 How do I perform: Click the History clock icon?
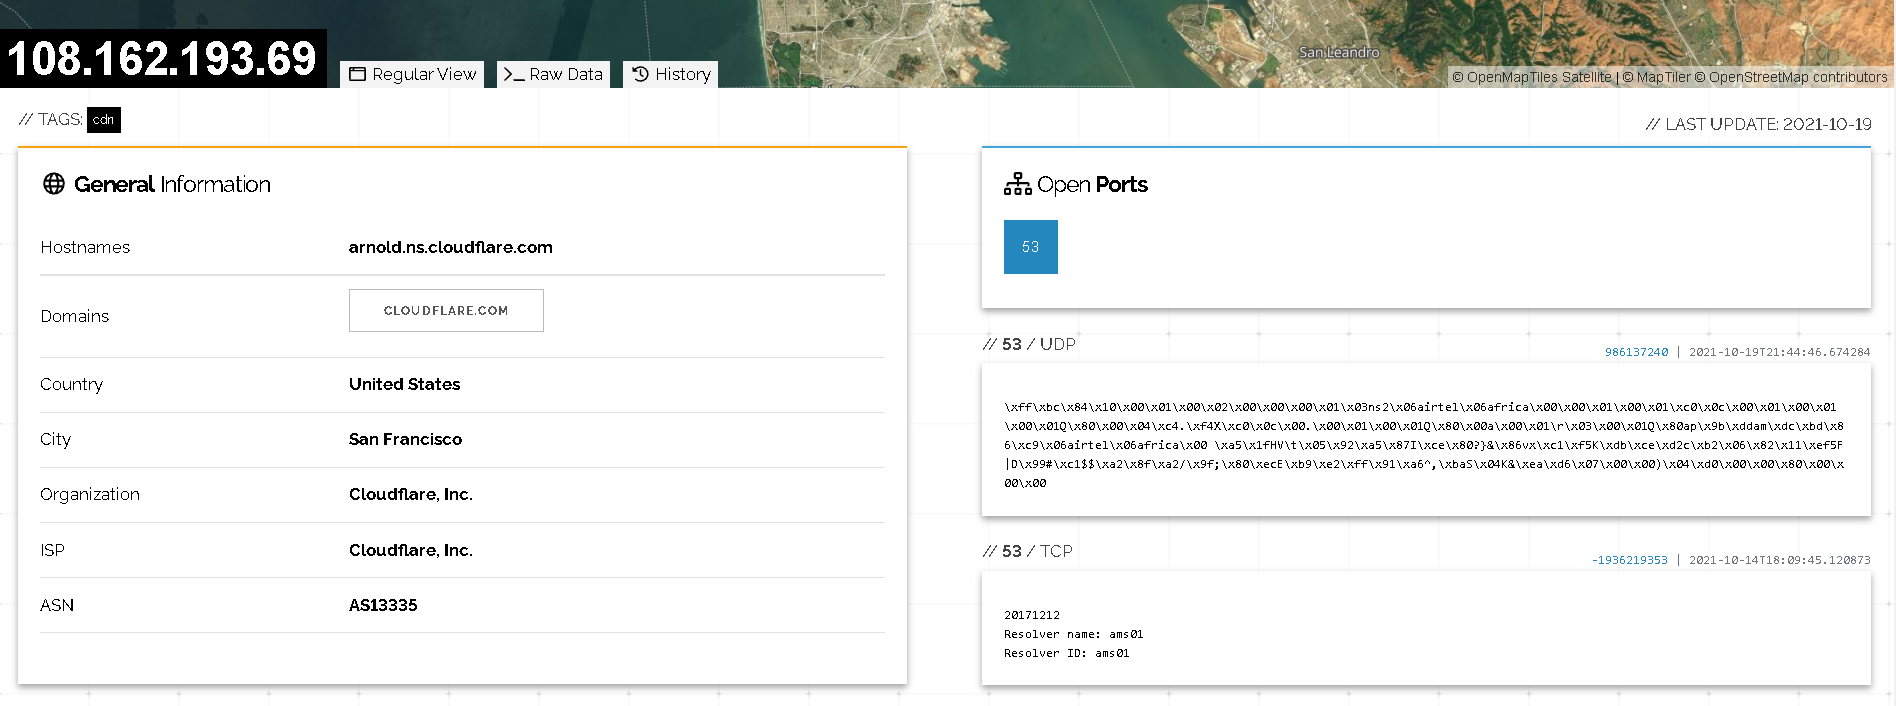coord(641,74)
